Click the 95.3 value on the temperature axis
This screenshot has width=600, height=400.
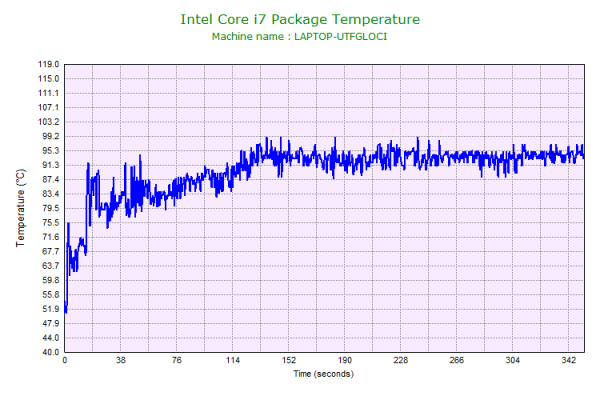pos(51,151)
